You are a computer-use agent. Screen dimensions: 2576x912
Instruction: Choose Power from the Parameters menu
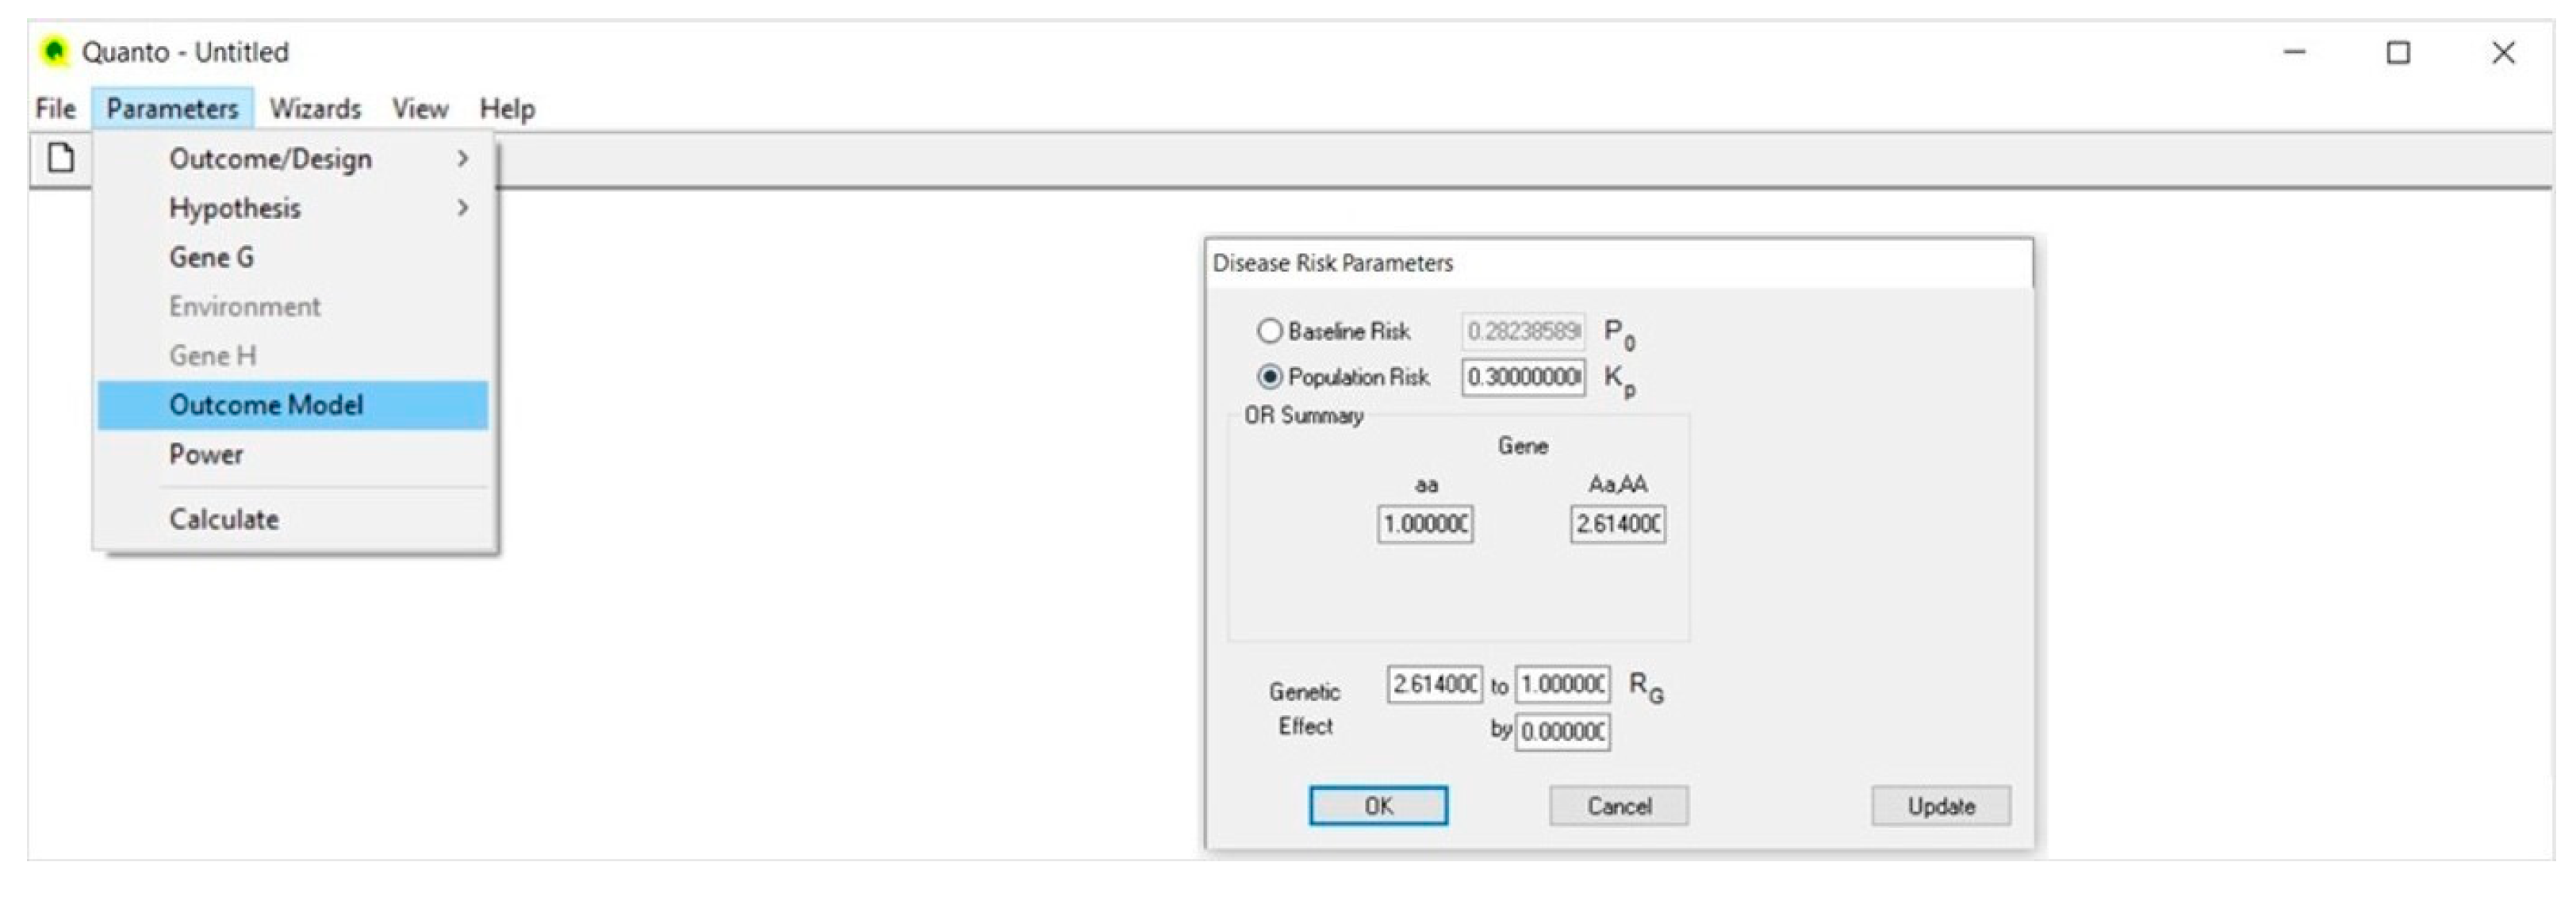(x=206, y=454)
